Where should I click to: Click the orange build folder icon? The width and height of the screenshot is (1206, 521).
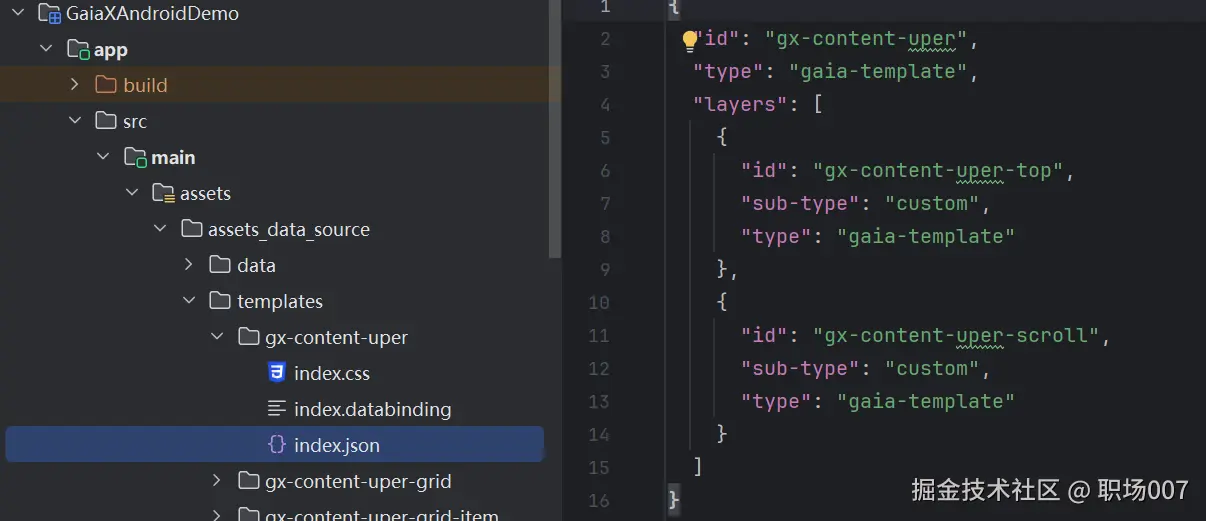(106, 85)
